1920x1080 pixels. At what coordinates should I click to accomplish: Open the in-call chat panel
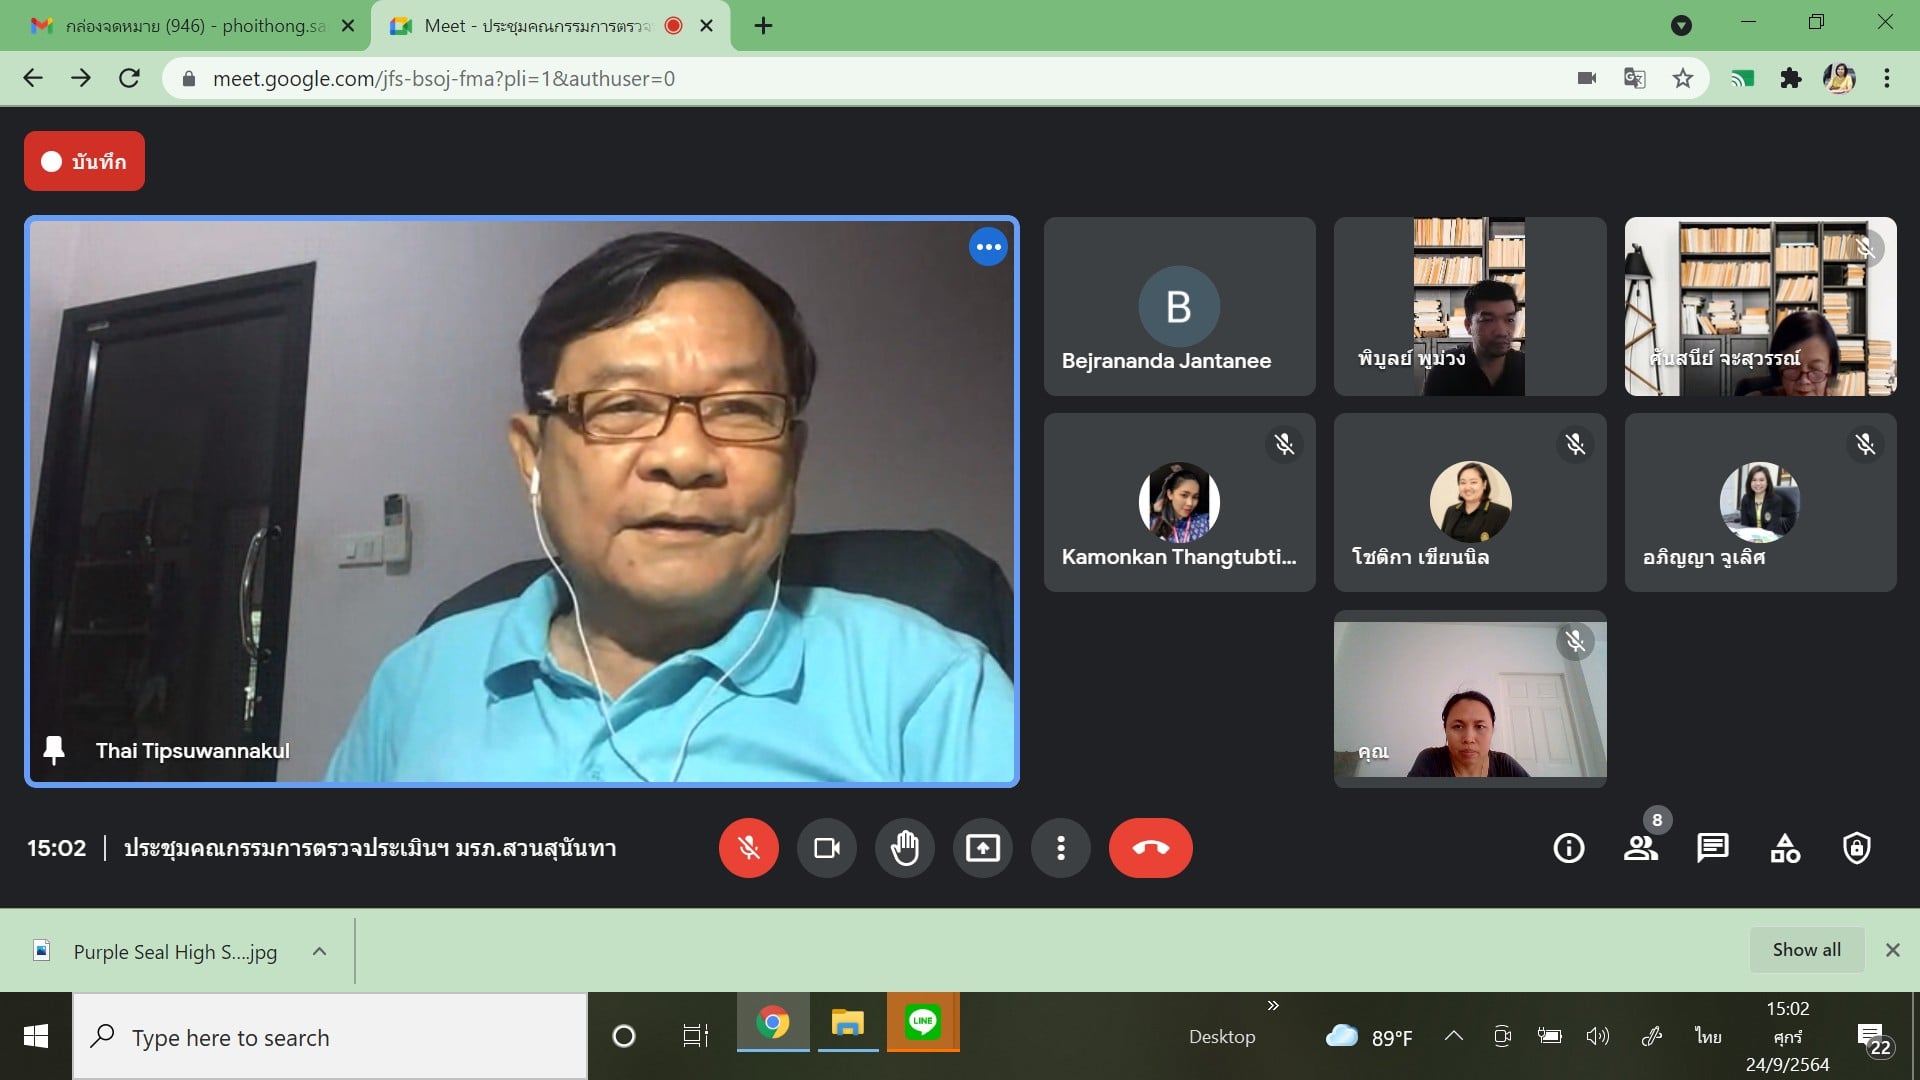[1712, 848]
